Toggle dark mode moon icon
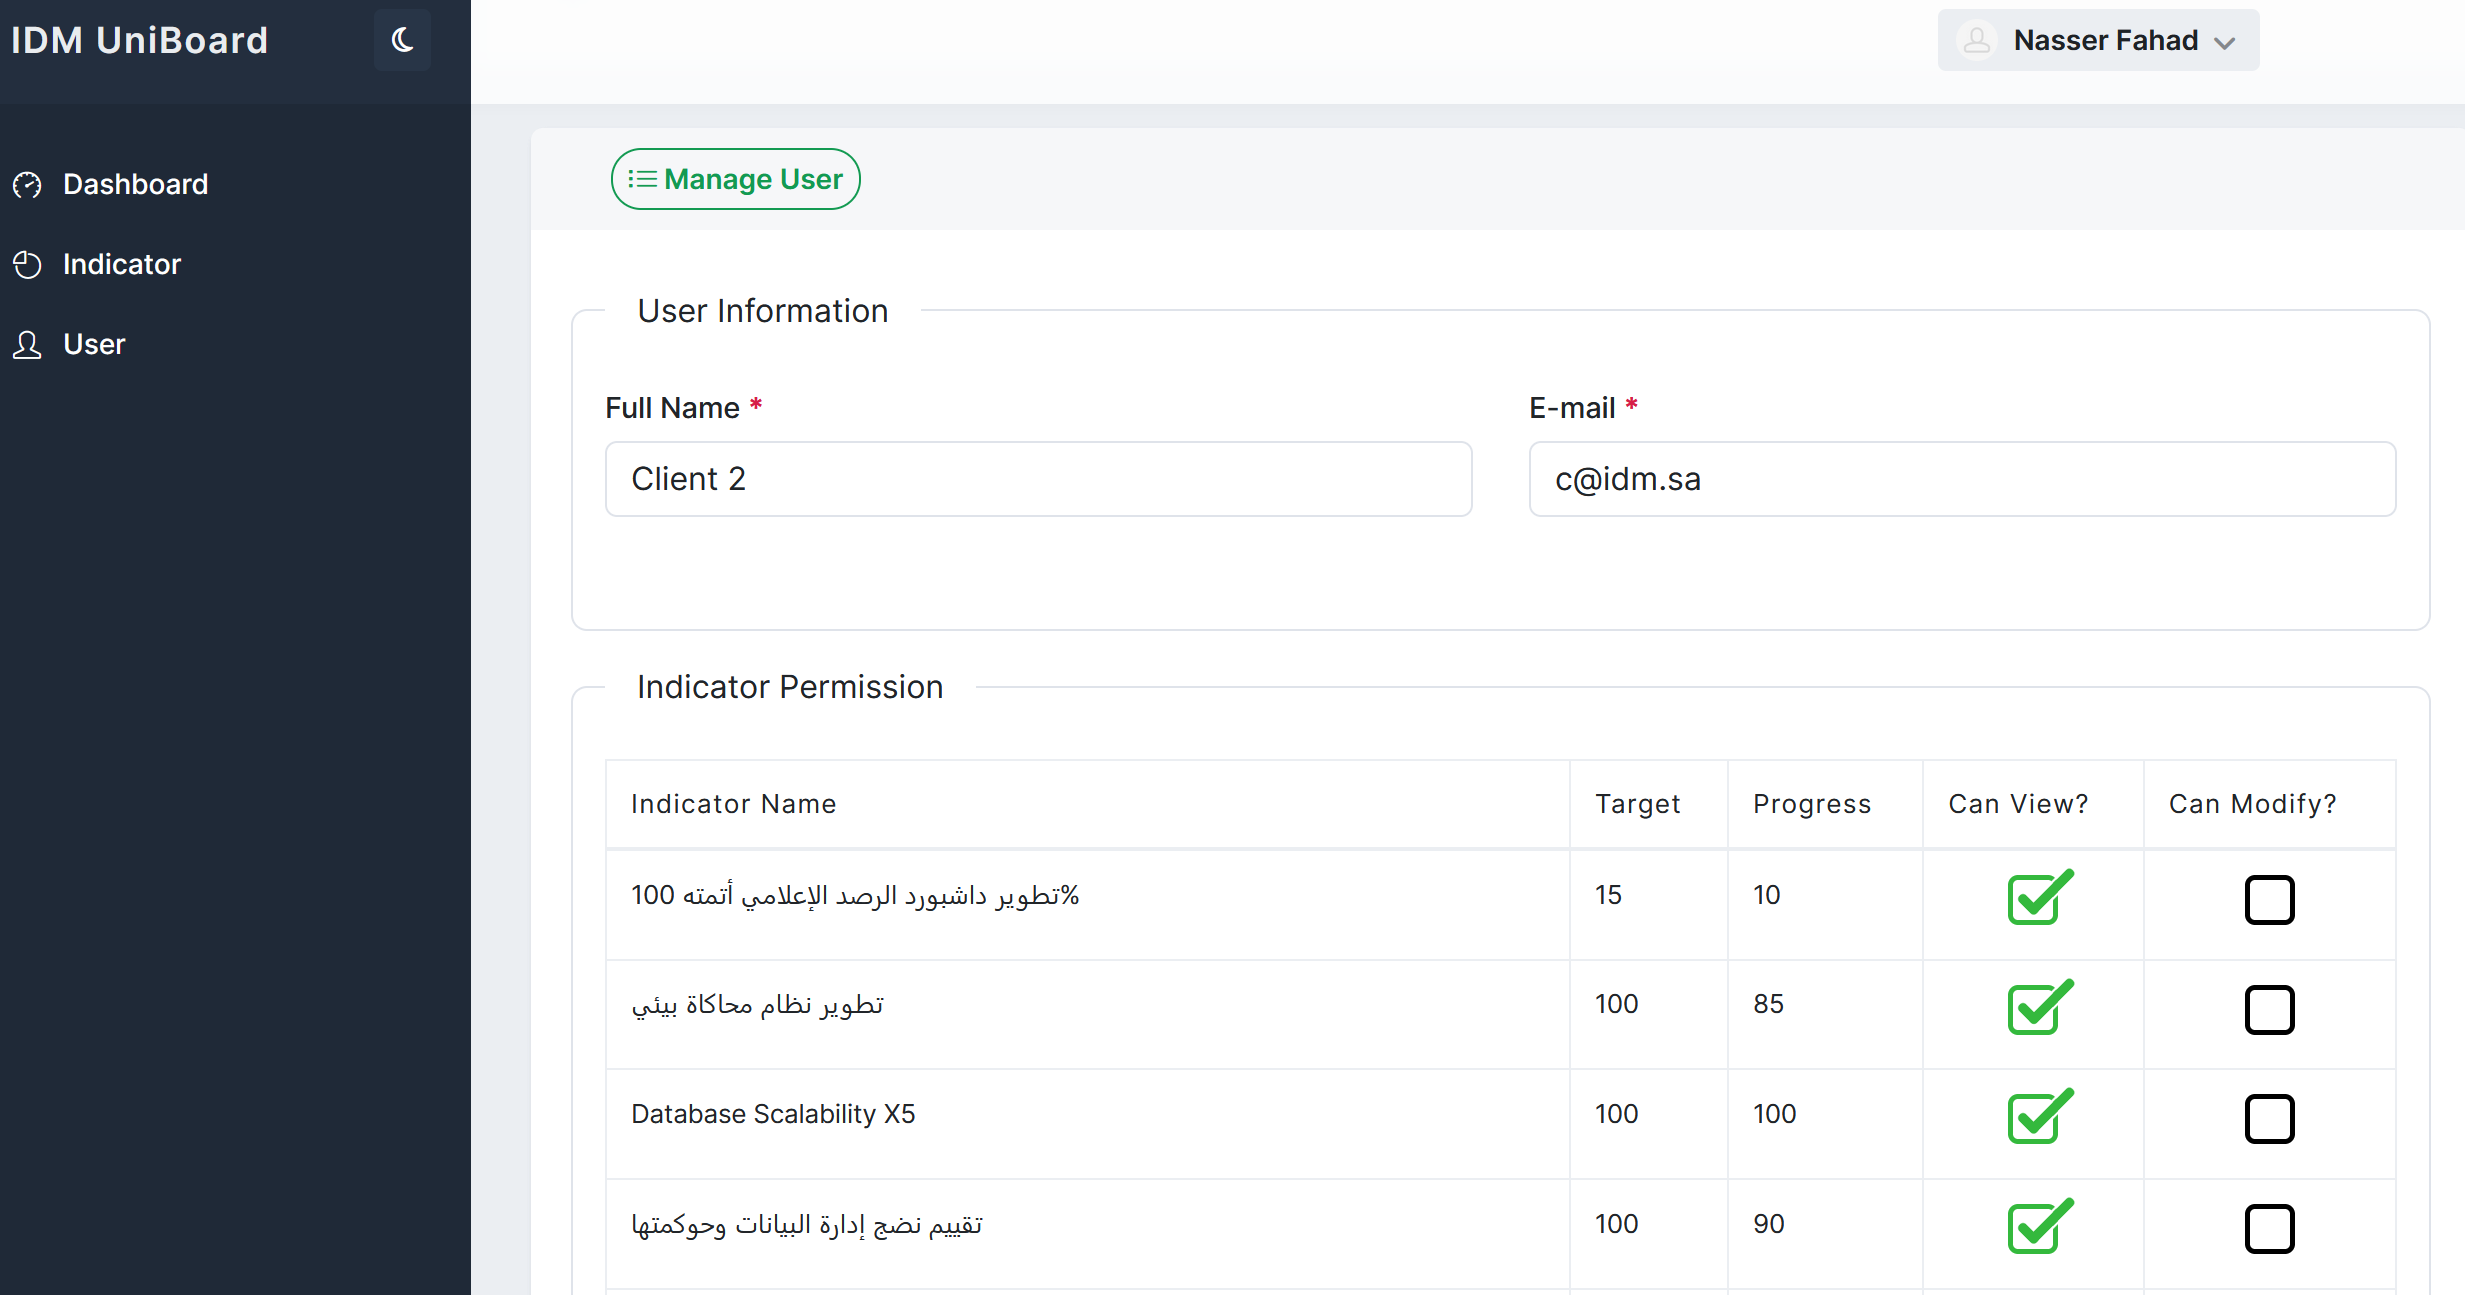2465x1295 pixels. 402,40
